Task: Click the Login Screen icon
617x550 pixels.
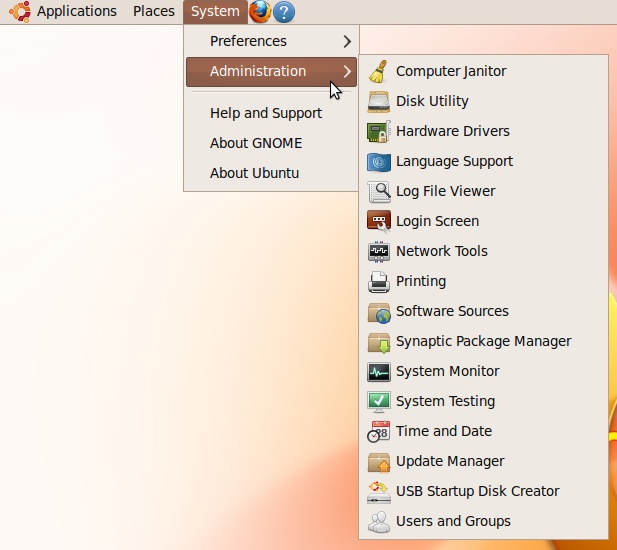Action: 379,221
